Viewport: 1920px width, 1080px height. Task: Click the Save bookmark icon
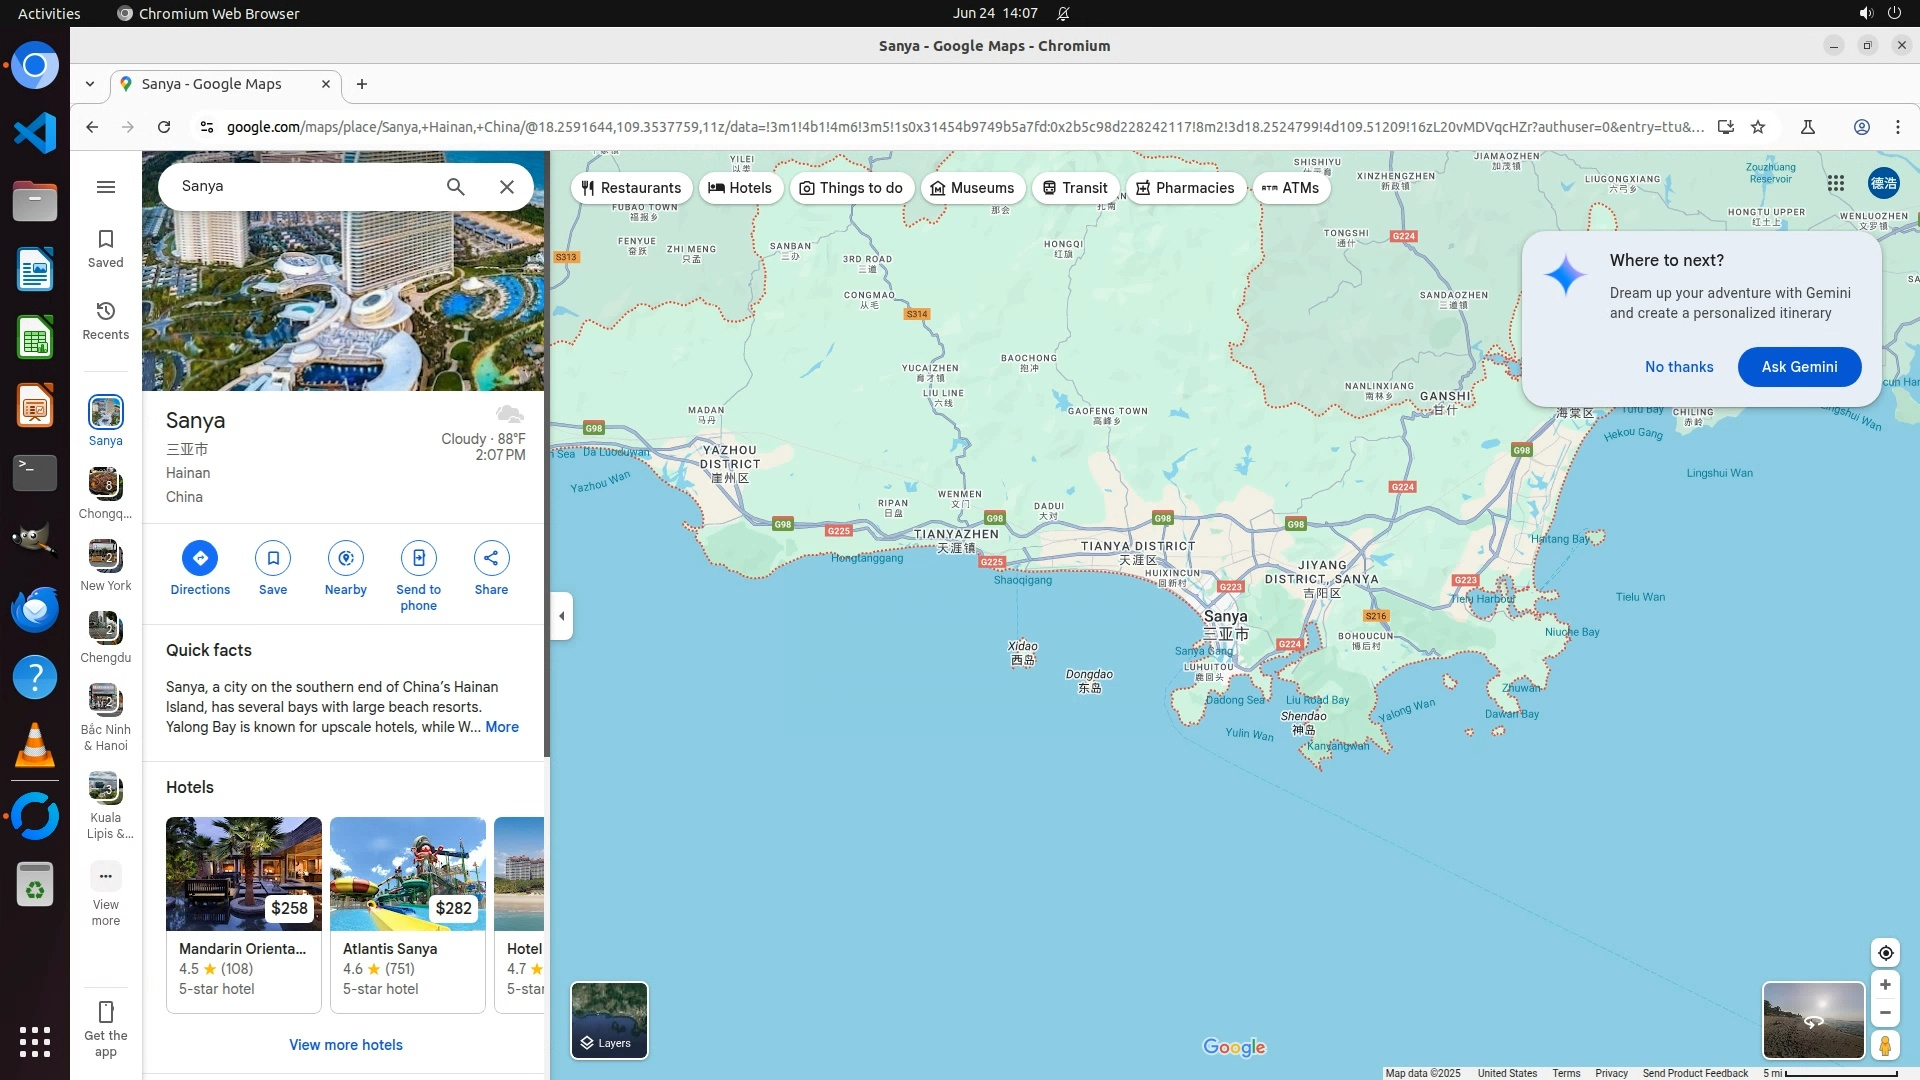(273, 558)
